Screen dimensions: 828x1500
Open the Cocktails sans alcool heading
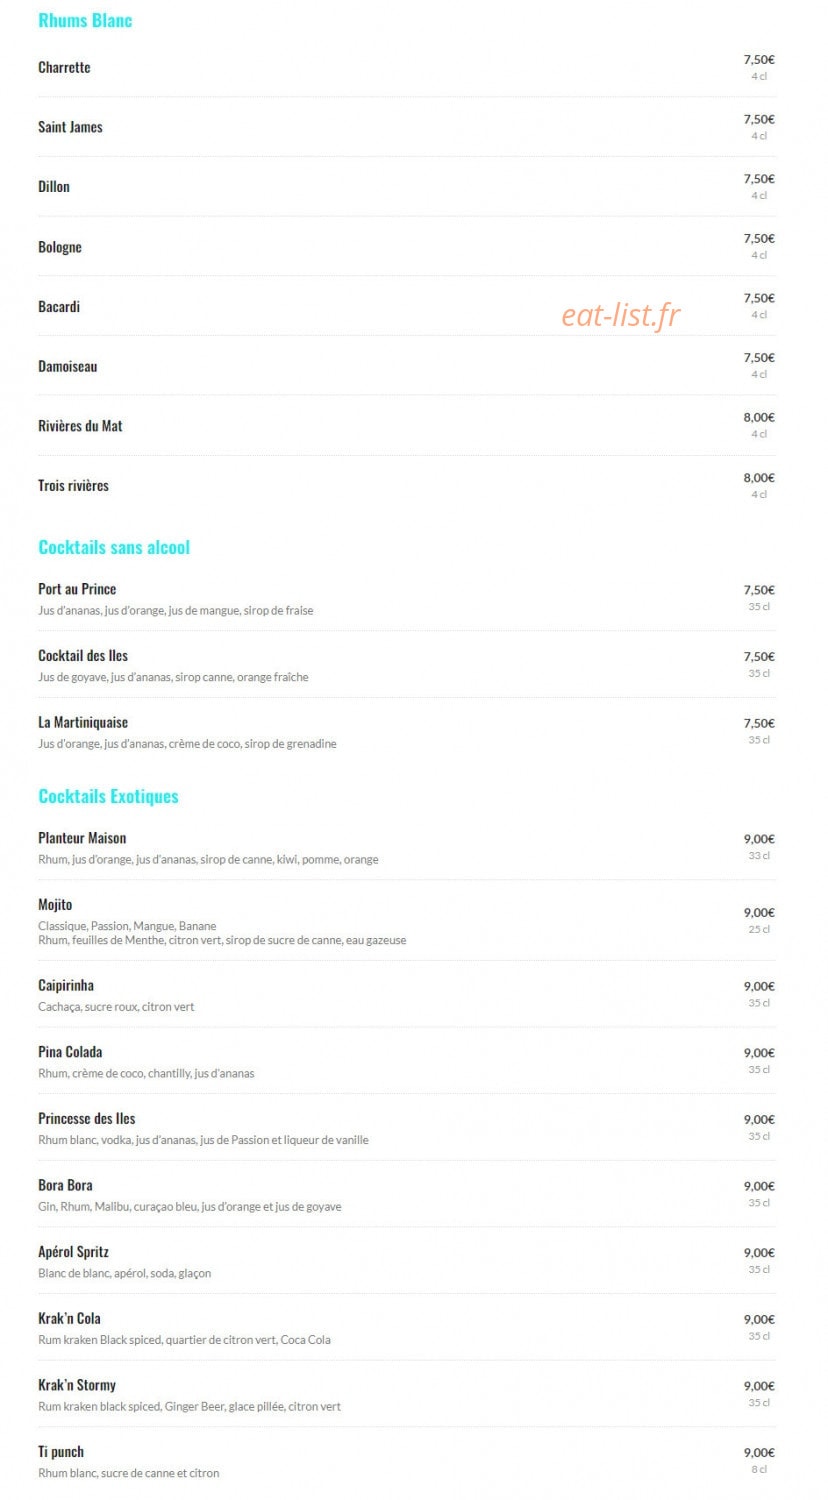(x=114, y=547)
